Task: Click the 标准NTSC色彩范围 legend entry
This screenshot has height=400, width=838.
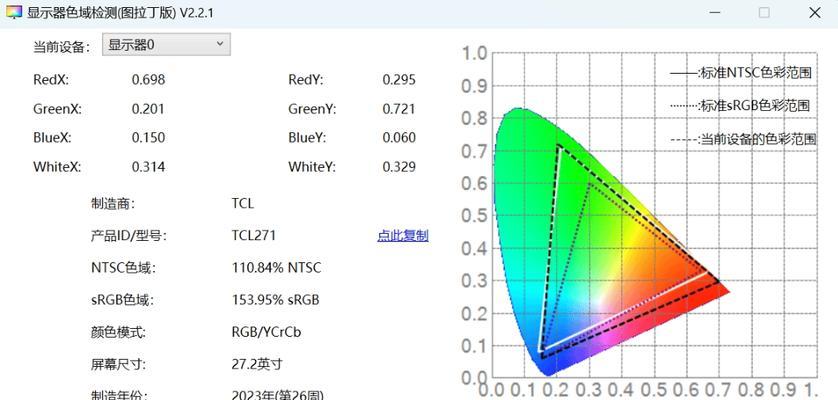Action: point(741,73)
